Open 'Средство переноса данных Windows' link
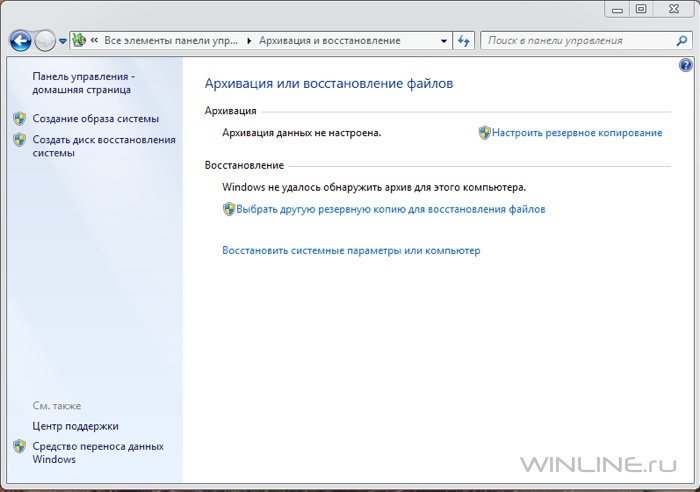Image resolution: width=700 pixels, height=492 pixels. click(x=98, y=453)
